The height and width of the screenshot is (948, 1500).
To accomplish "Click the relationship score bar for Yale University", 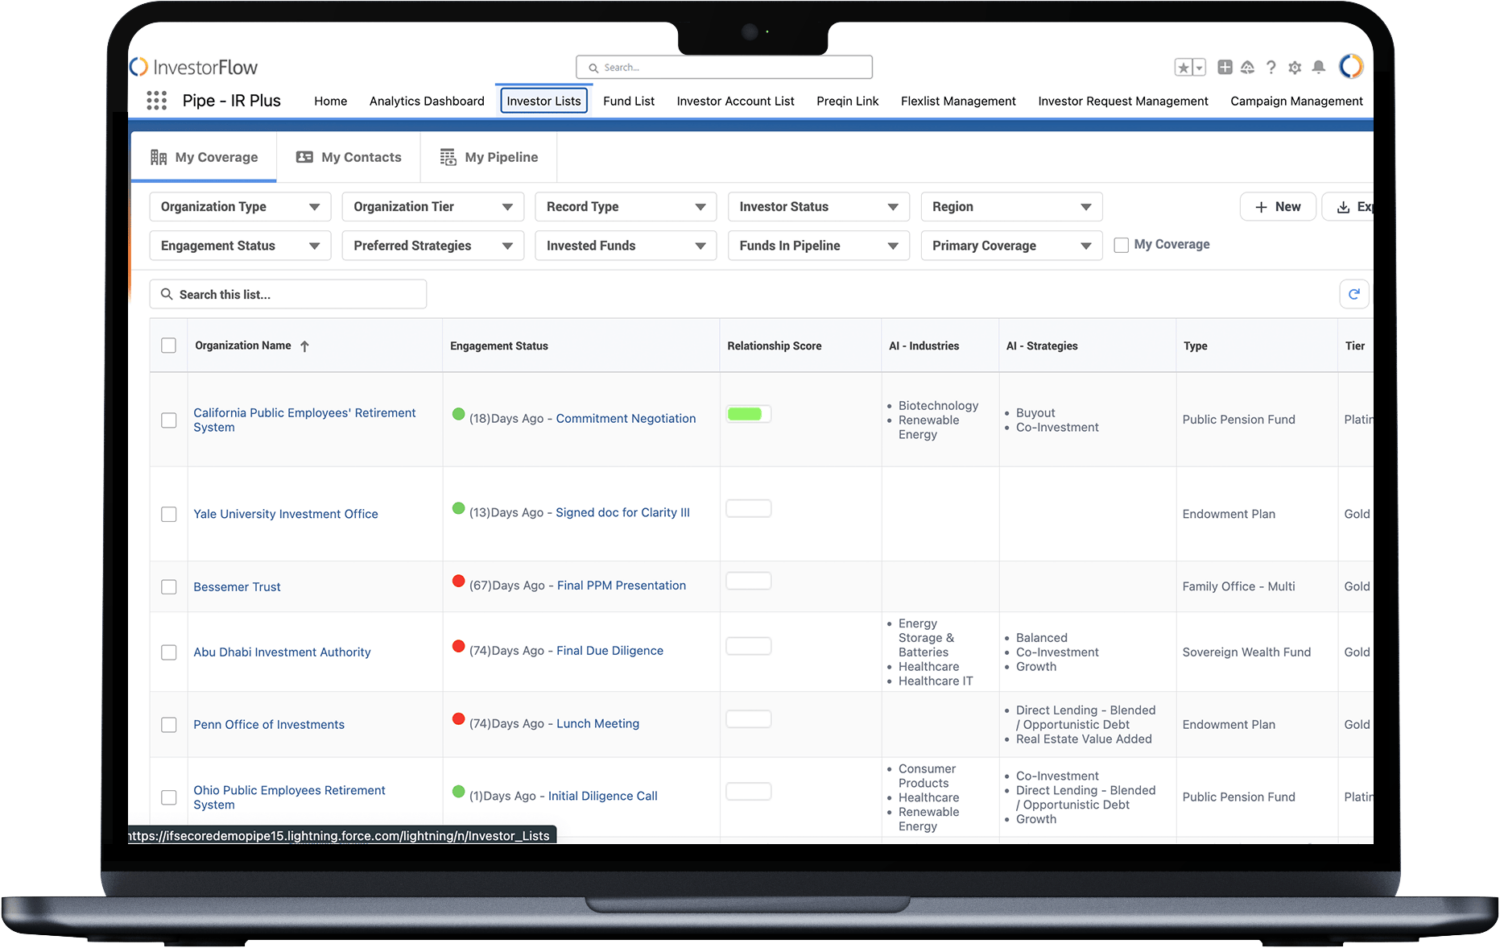I will 749,508.
